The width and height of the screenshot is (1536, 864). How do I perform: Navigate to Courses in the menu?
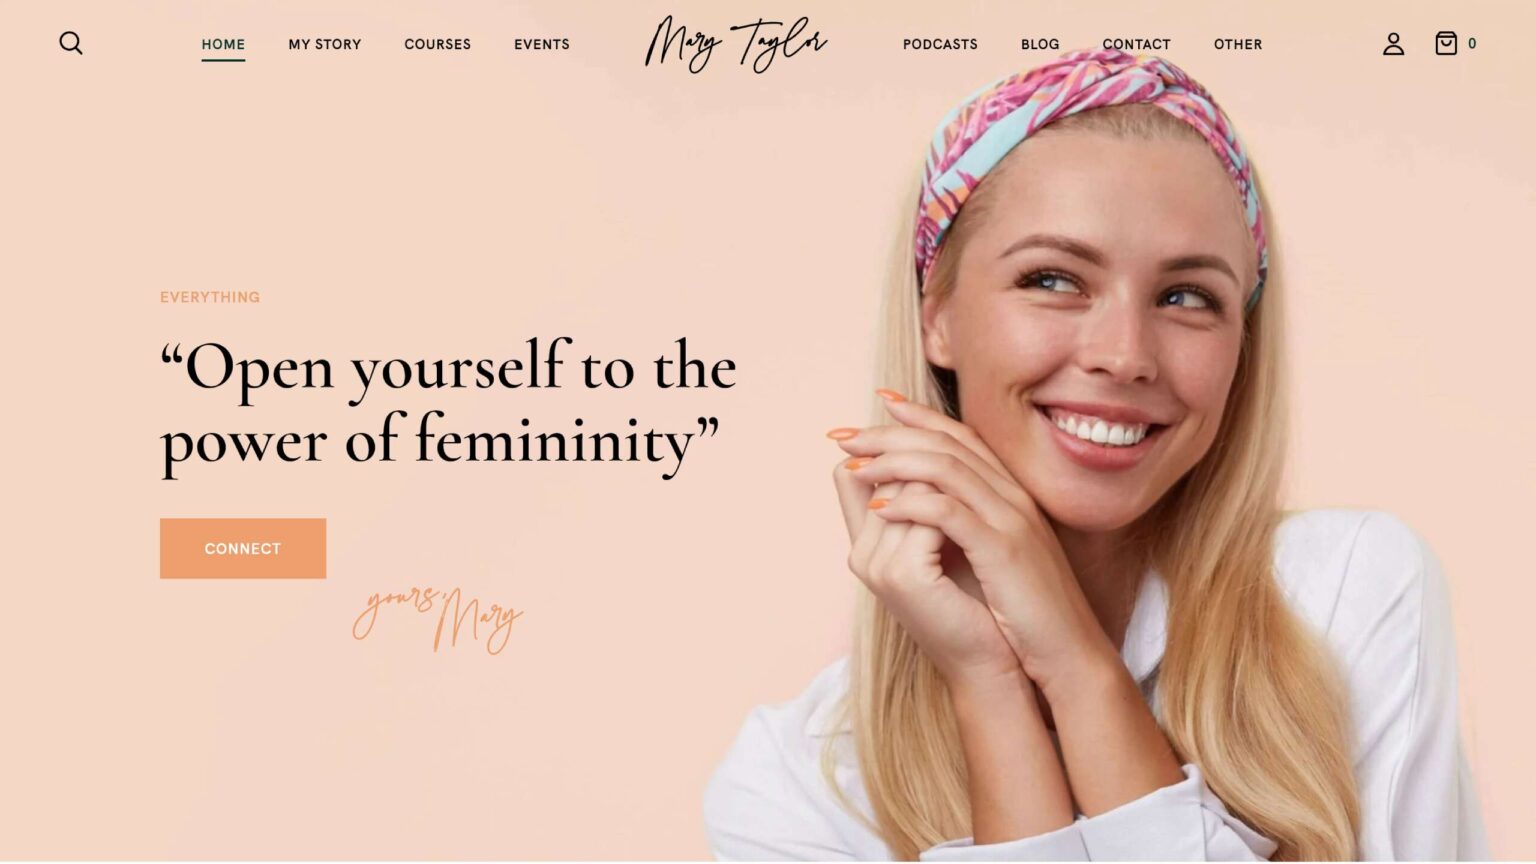pyautogui.click(x=437, y=44)
